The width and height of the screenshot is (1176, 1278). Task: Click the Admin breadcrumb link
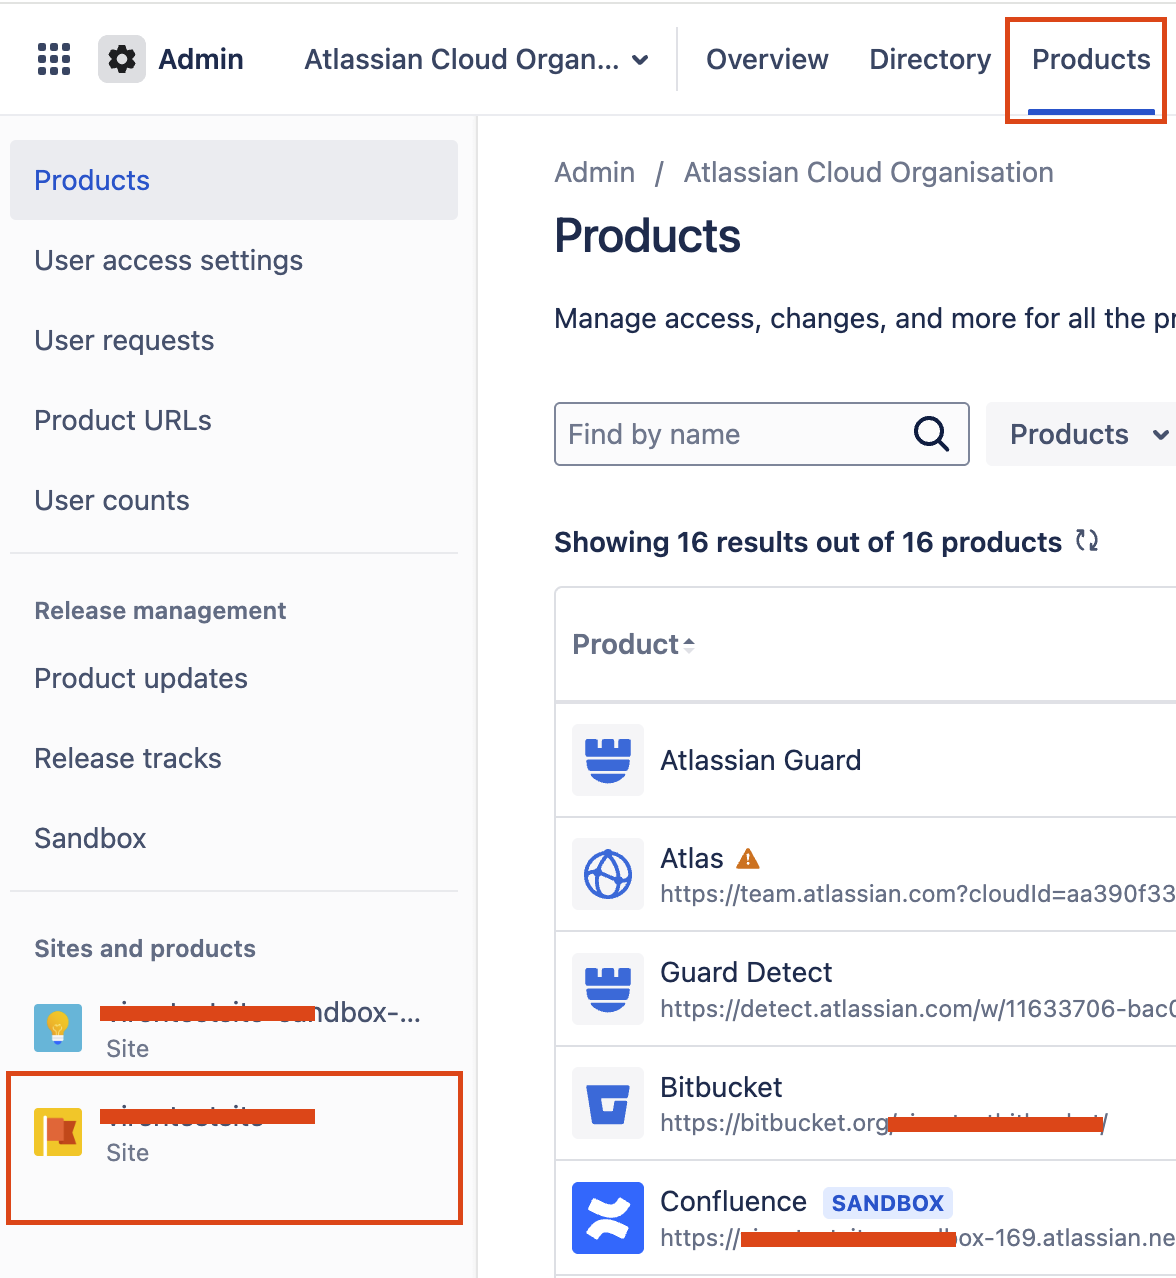(x=595, y=172)
